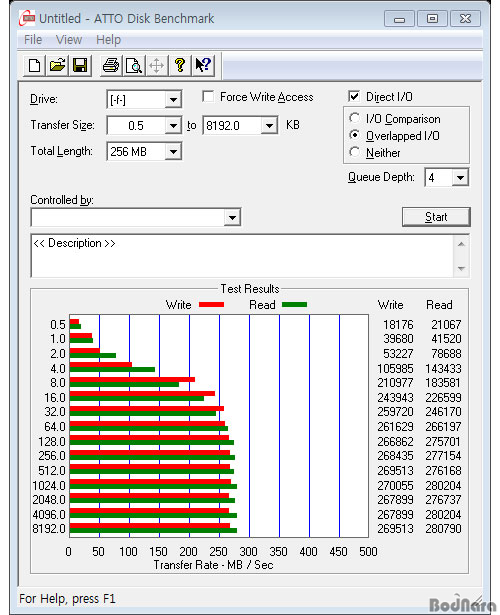Open the Controlled by combo box
500x615 pixels.
pos(136,217)
